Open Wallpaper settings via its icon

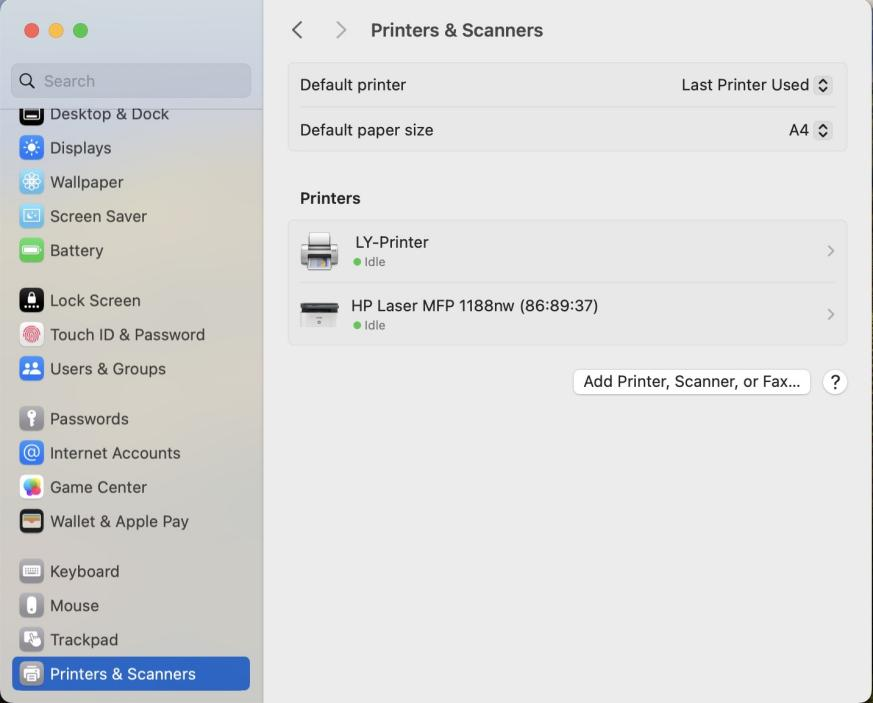point(32,182)
